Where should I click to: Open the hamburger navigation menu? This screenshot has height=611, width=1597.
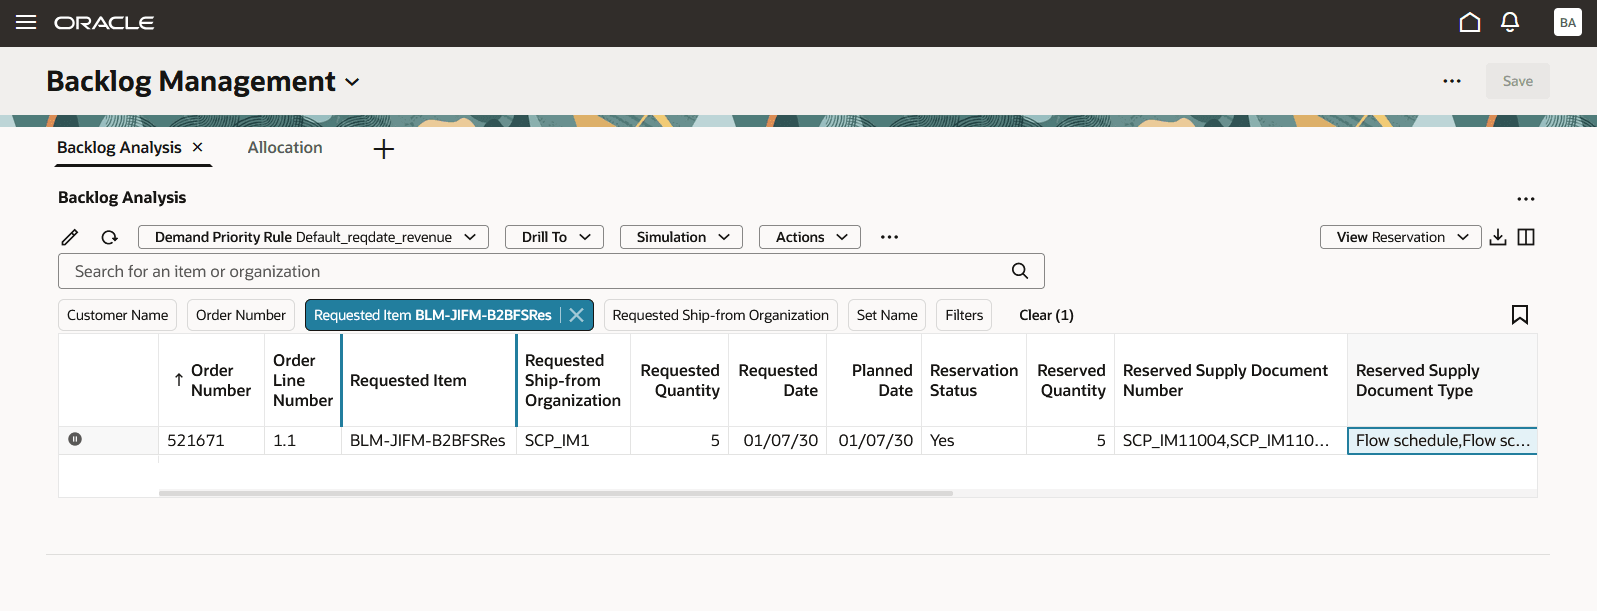(26, 22)
